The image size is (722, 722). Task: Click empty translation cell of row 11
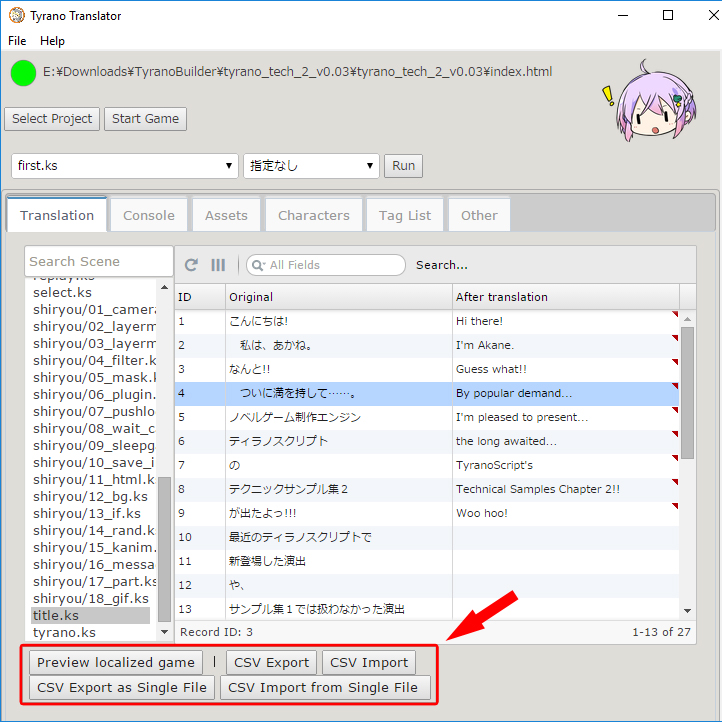pyautogui.click(x=565, y=561)
